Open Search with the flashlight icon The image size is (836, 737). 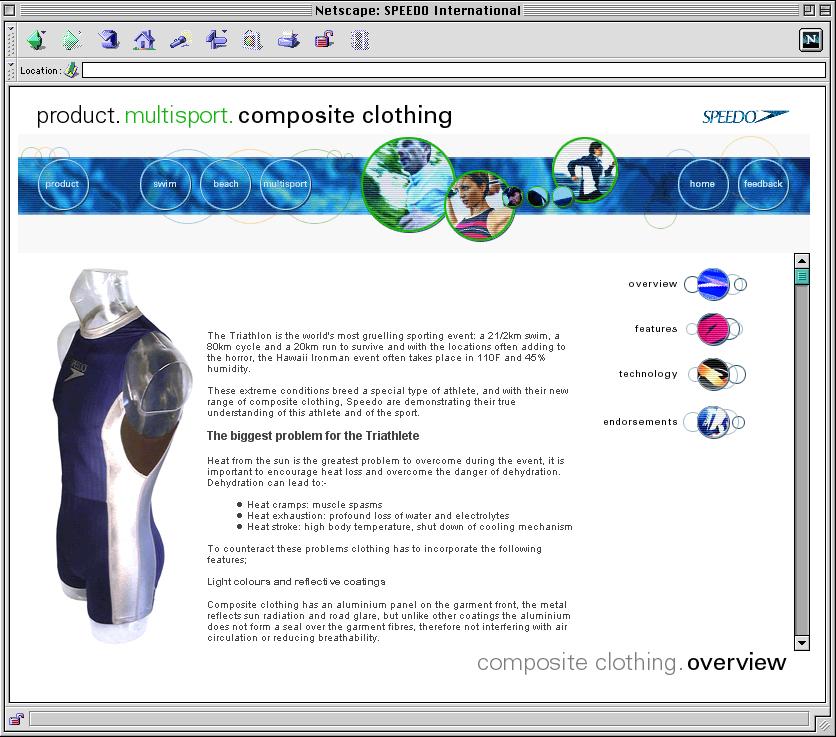[x=181, y=40]
